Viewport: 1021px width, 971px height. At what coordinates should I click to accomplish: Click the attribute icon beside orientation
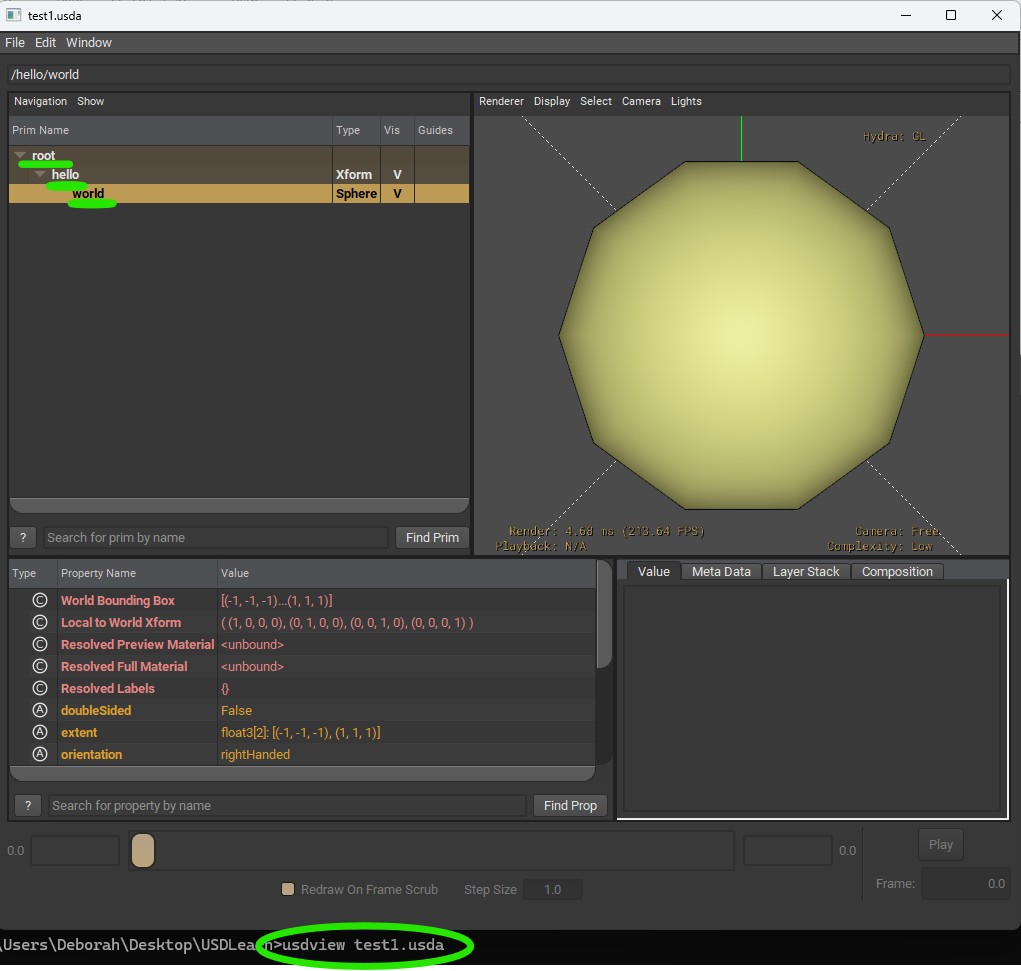point(40,755)
